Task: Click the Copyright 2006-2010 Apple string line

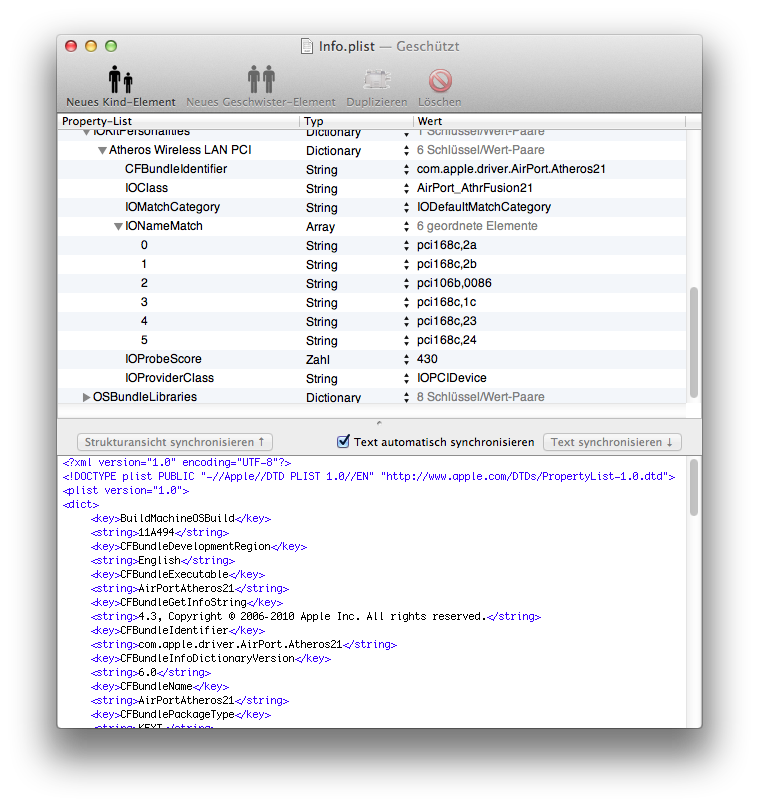Action: 315,616
